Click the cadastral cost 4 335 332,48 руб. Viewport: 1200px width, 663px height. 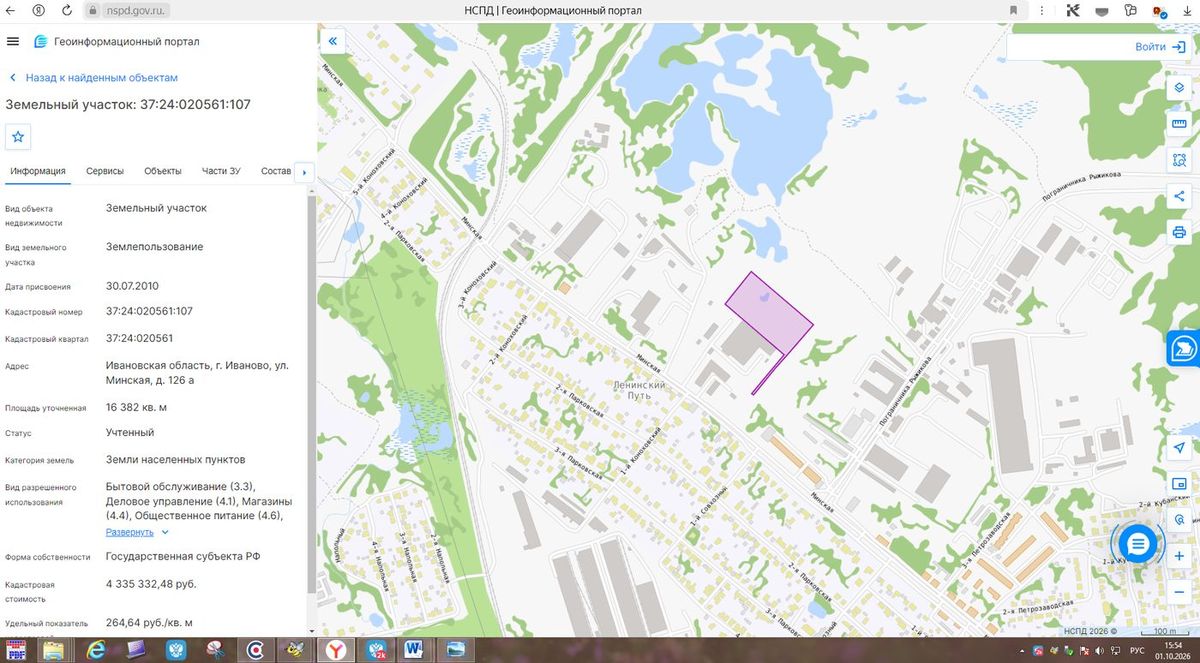(x=151, y=583)
